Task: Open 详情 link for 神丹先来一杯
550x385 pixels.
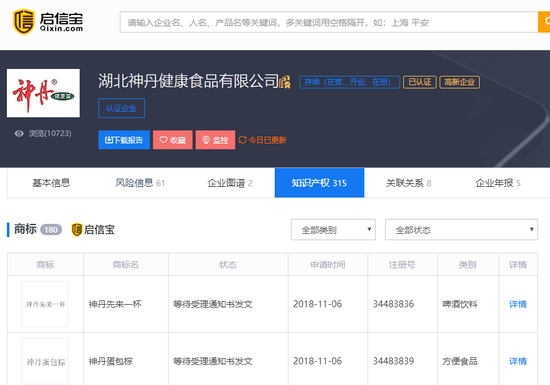Action: pyautogui.click(x=518, y=304)
